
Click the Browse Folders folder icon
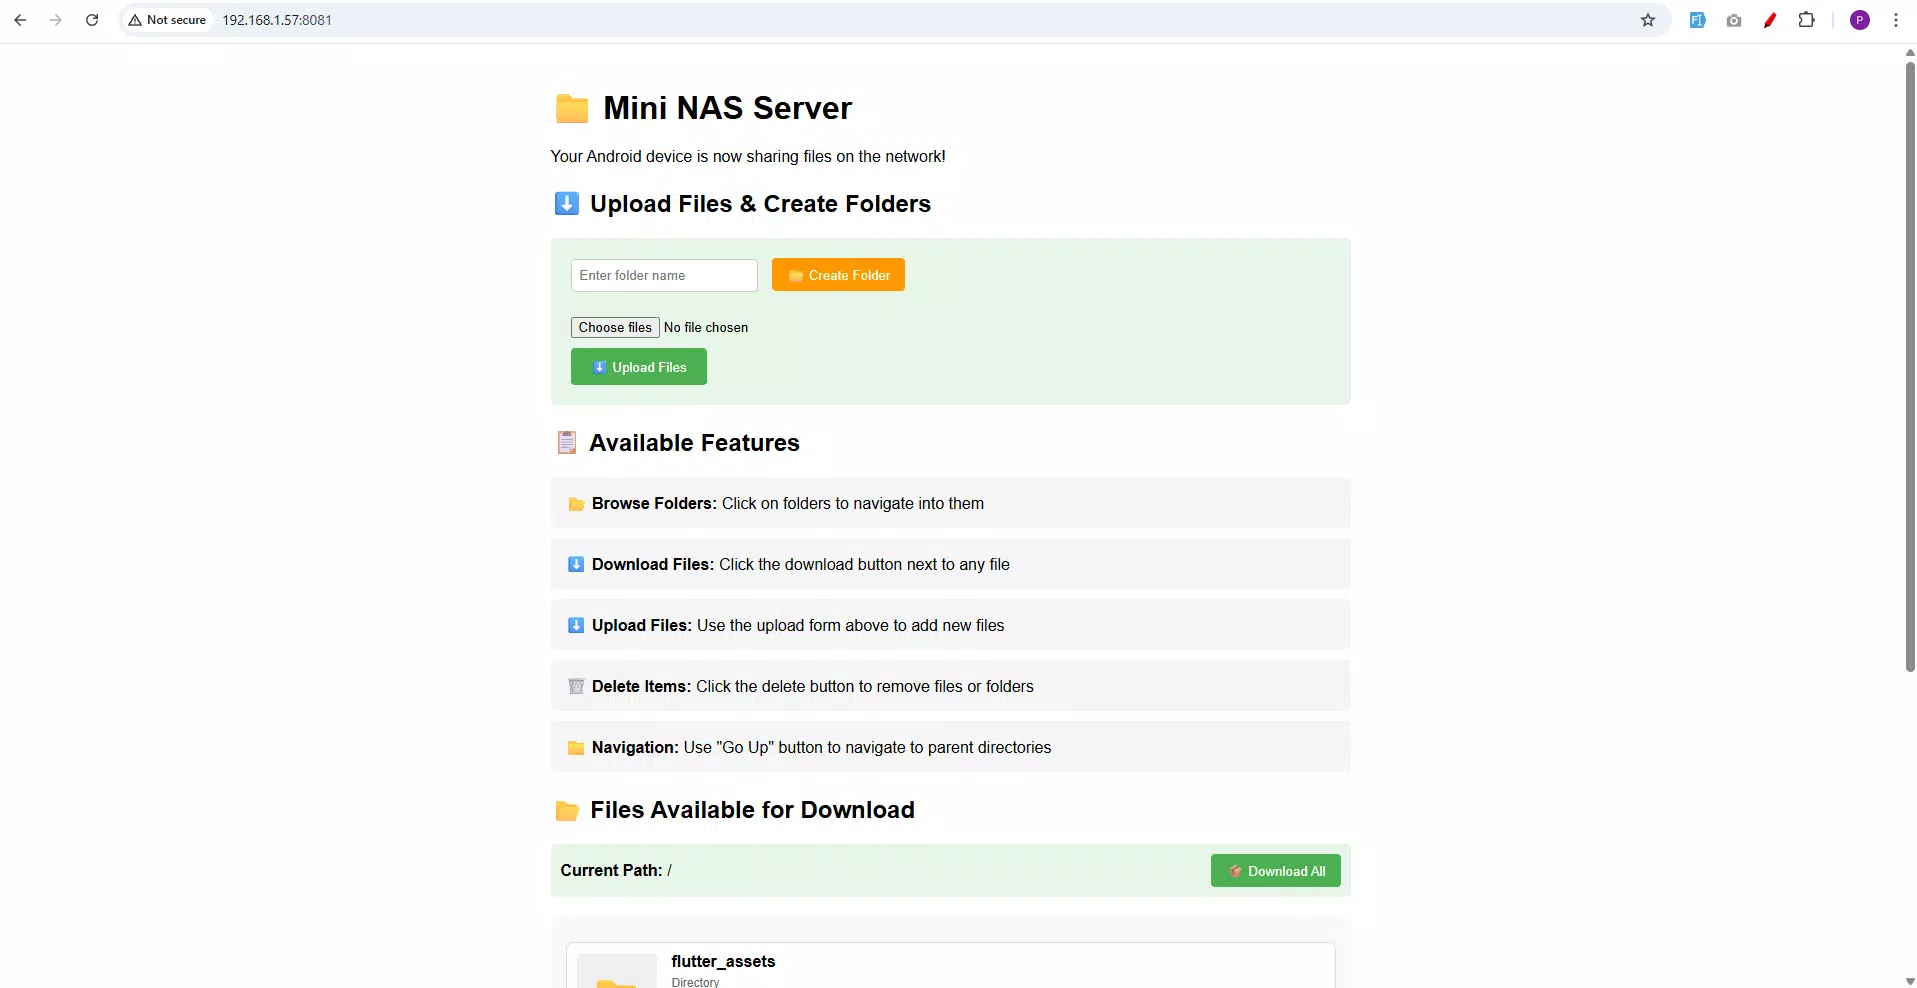tap(576, 504)
